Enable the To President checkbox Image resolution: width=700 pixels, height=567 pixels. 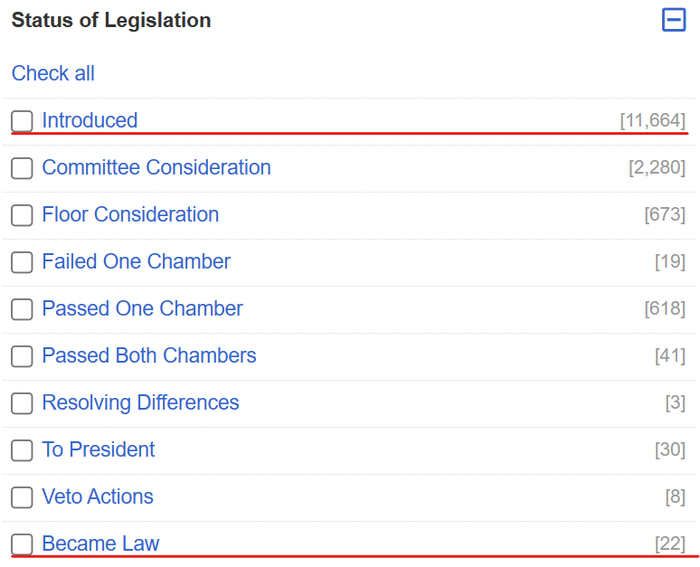coord(22,450)
